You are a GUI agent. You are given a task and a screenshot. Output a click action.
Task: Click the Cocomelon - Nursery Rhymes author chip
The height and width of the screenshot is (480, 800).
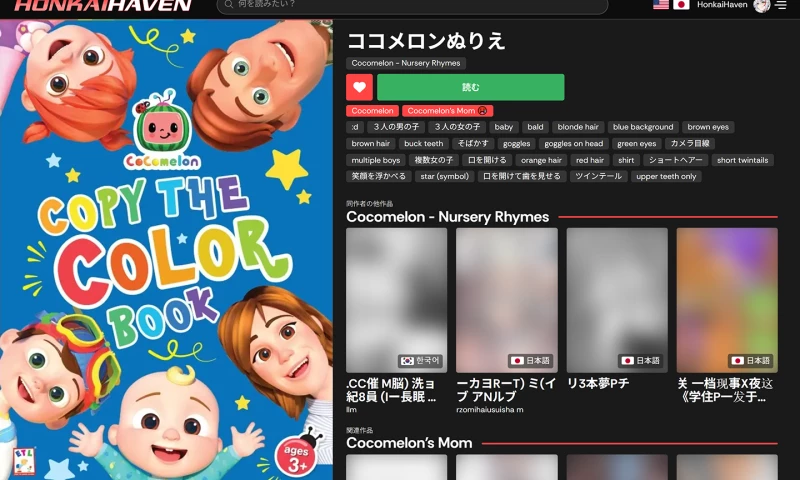[x=406, y=63]
